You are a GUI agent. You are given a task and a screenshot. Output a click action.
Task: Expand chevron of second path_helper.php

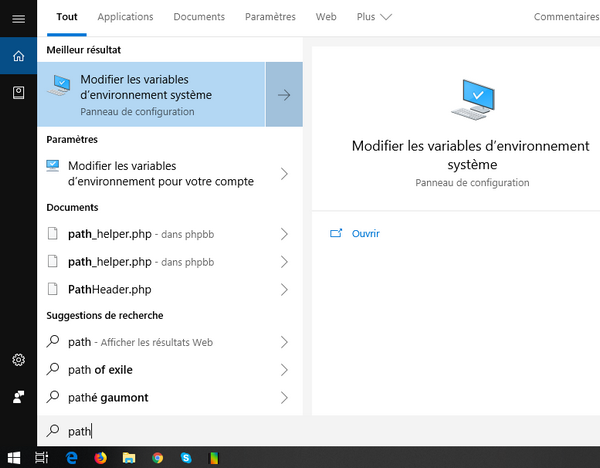(x=284, y=262)
